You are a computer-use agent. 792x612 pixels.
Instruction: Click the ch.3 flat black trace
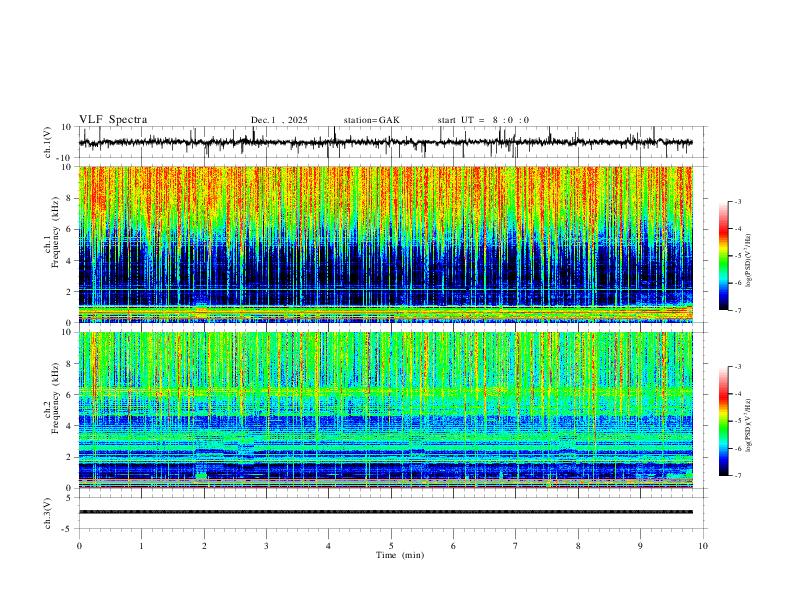tap(386, 512)
